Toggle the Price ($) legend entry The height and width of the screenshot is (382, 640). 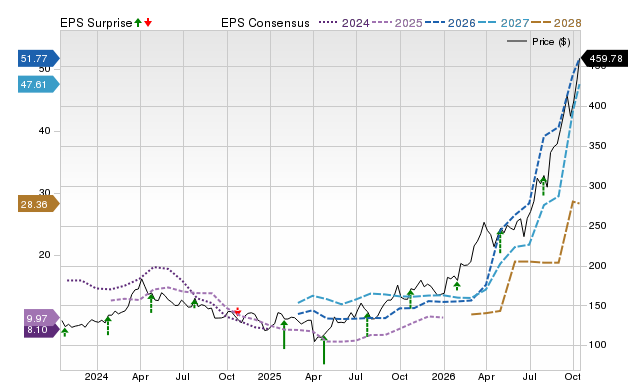click(x=538, y=42)
